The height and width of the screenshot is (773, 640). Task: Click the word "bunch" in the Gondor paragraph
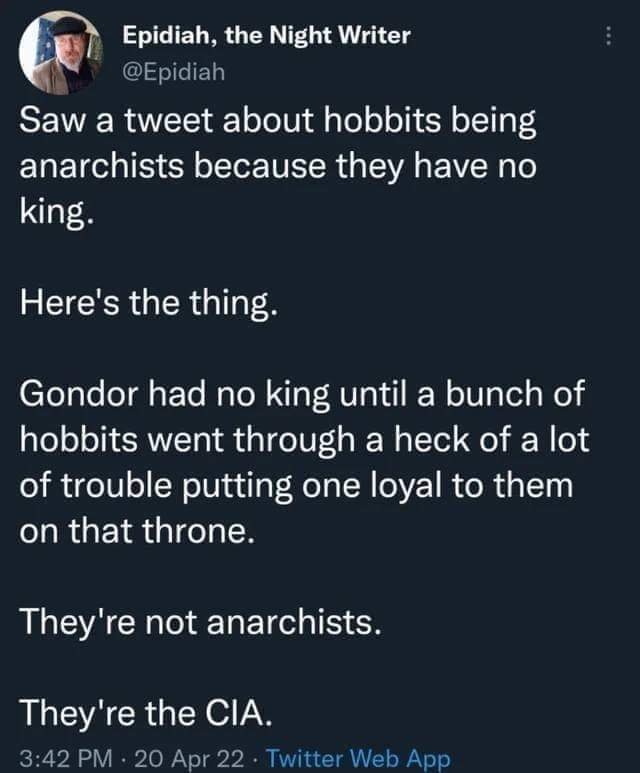tap(495, 394)
